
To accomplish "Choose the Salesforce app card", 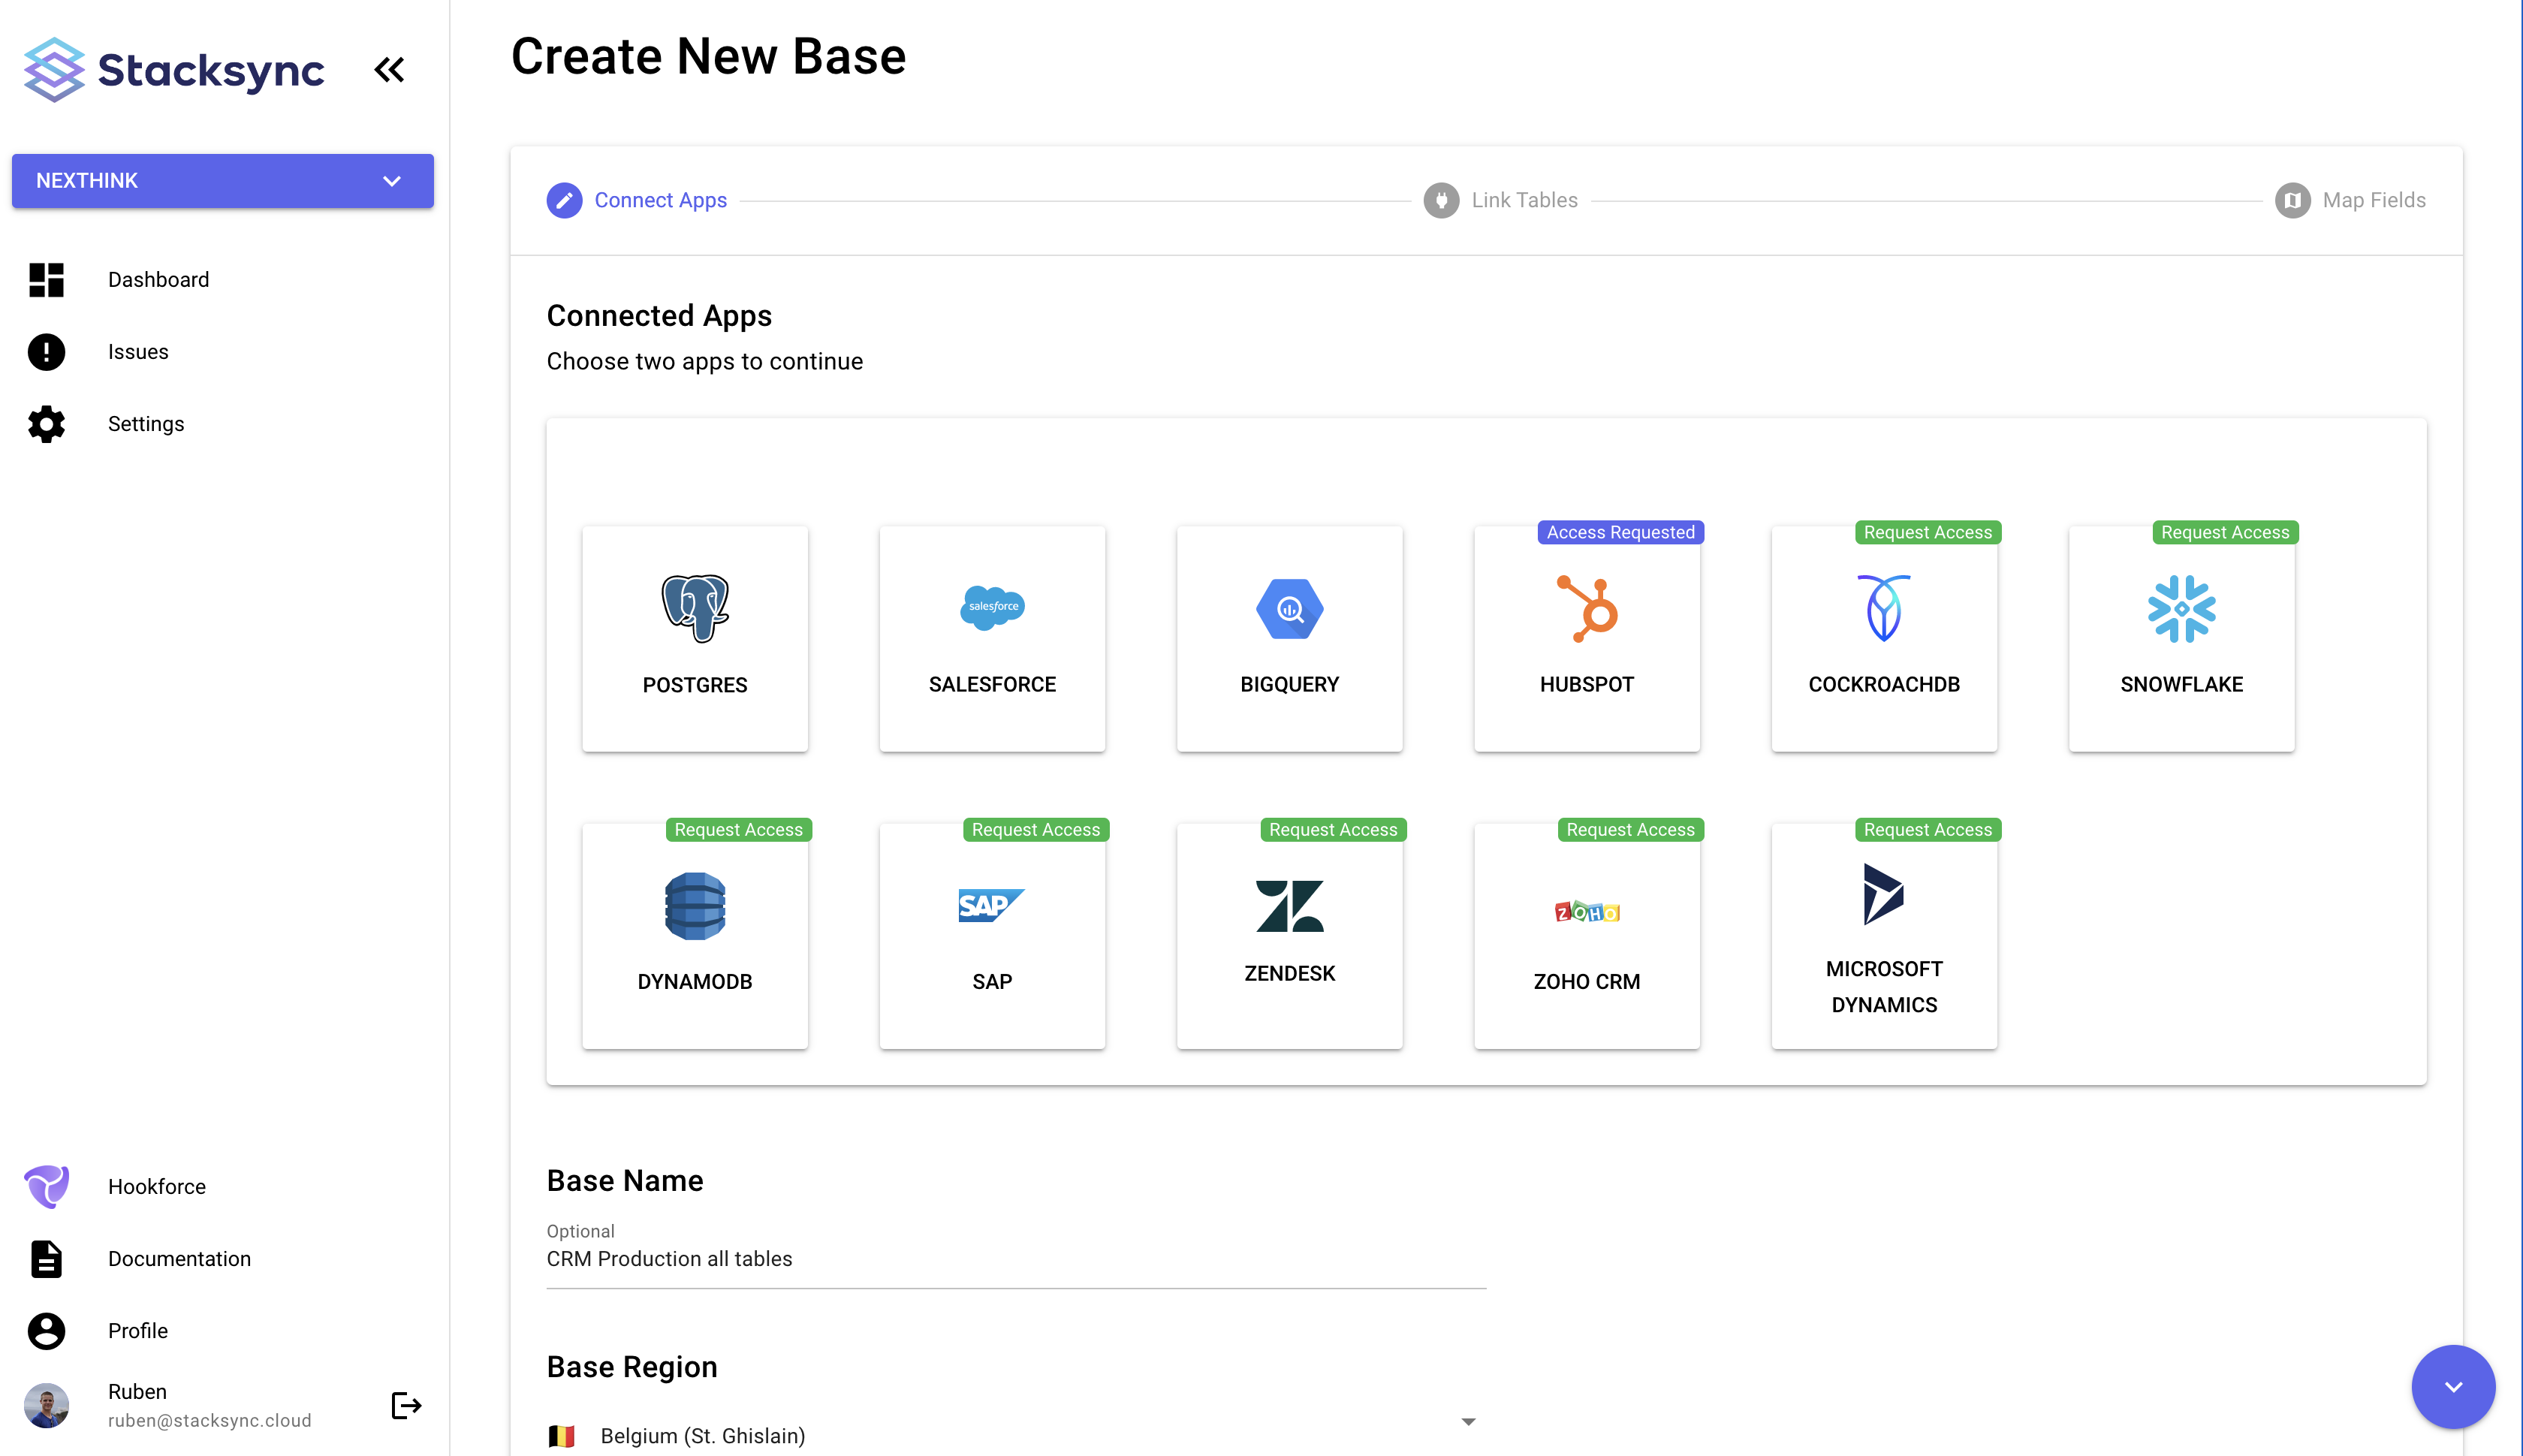I will [991, 638].
